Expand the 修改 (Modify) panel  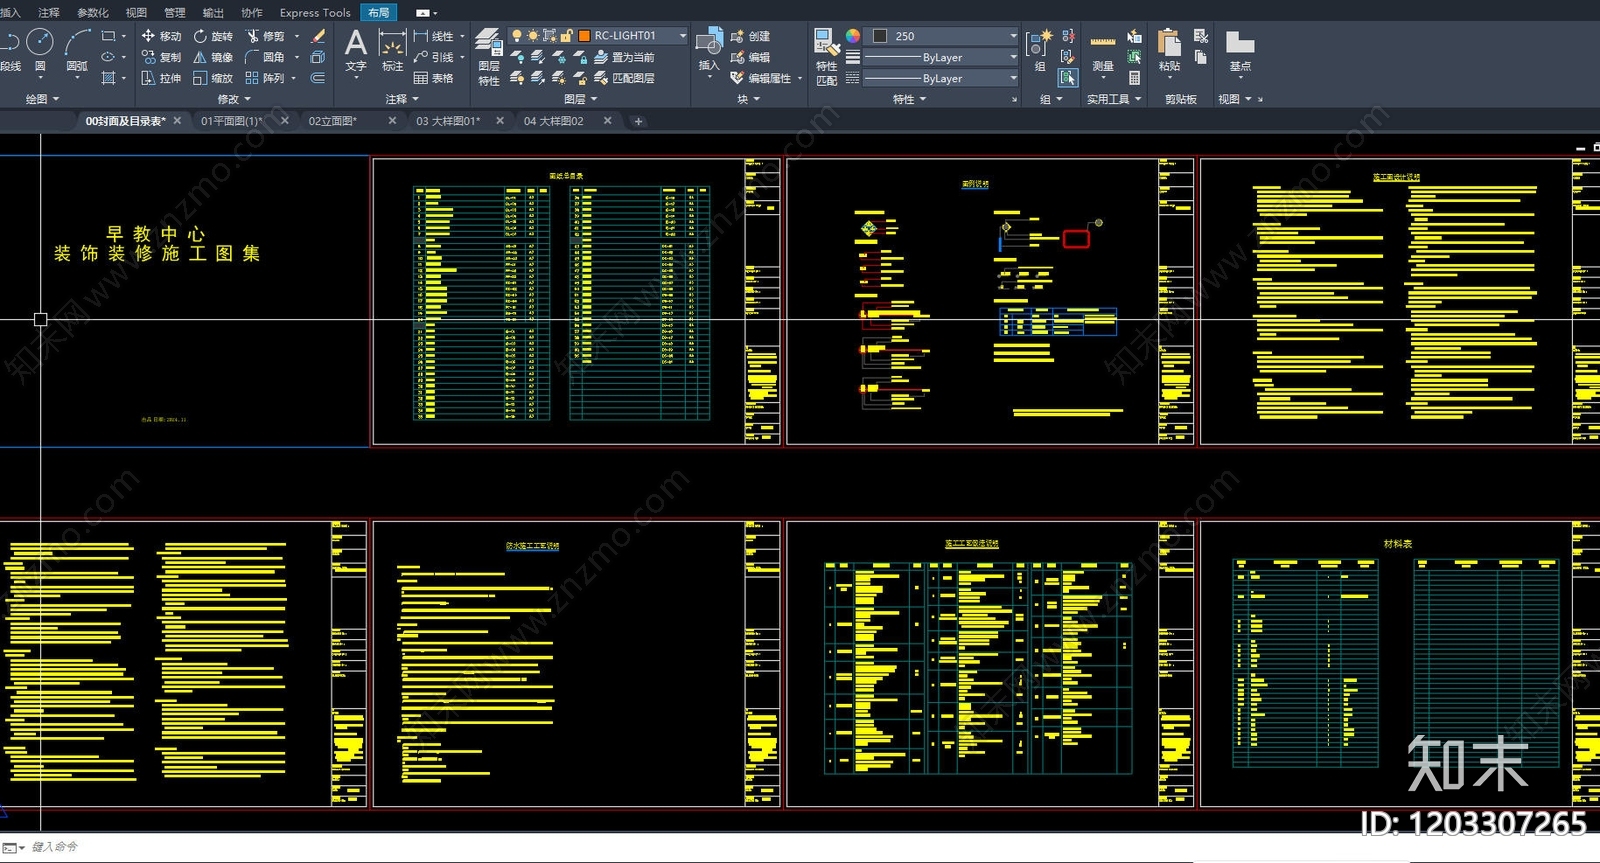(x=234, y=99)
